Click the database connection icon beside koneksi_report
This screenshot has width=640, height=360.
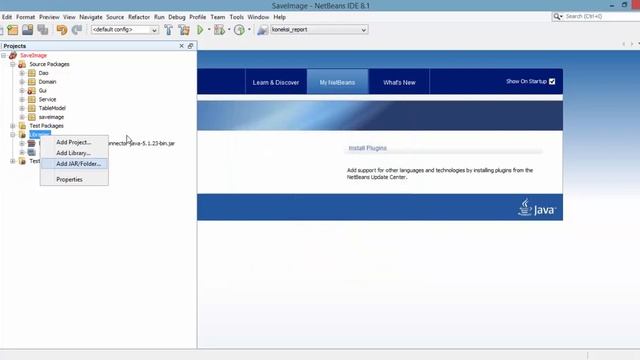click(262, 30)
